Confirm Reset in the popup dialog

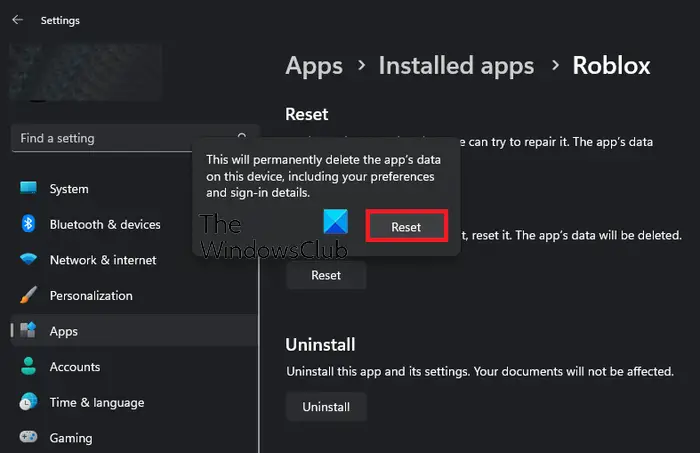point(406,227)
